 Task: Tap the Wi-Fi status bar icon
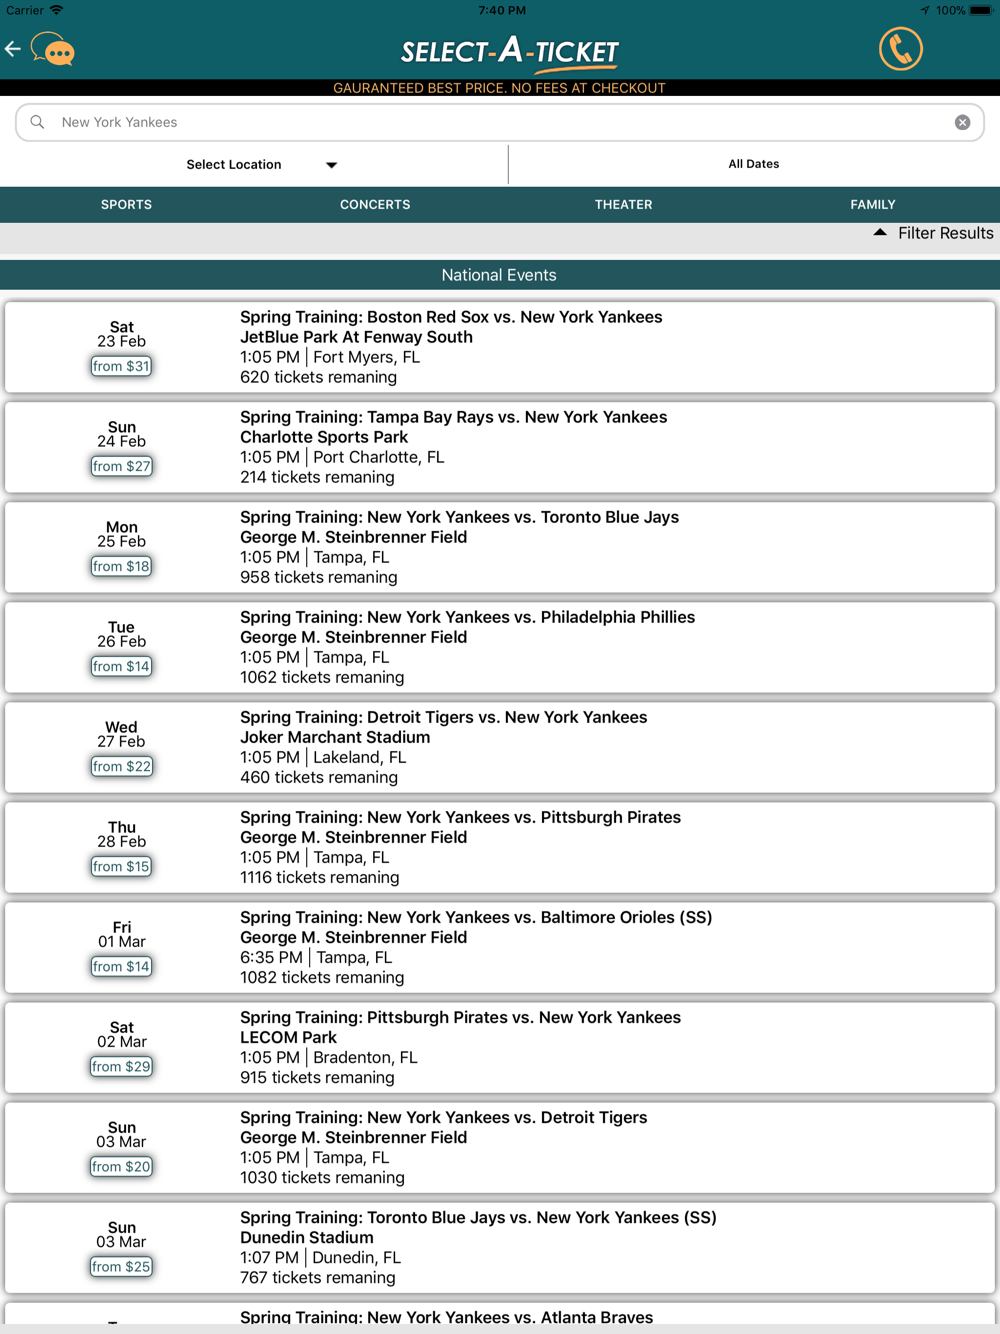tap(56, 10)
